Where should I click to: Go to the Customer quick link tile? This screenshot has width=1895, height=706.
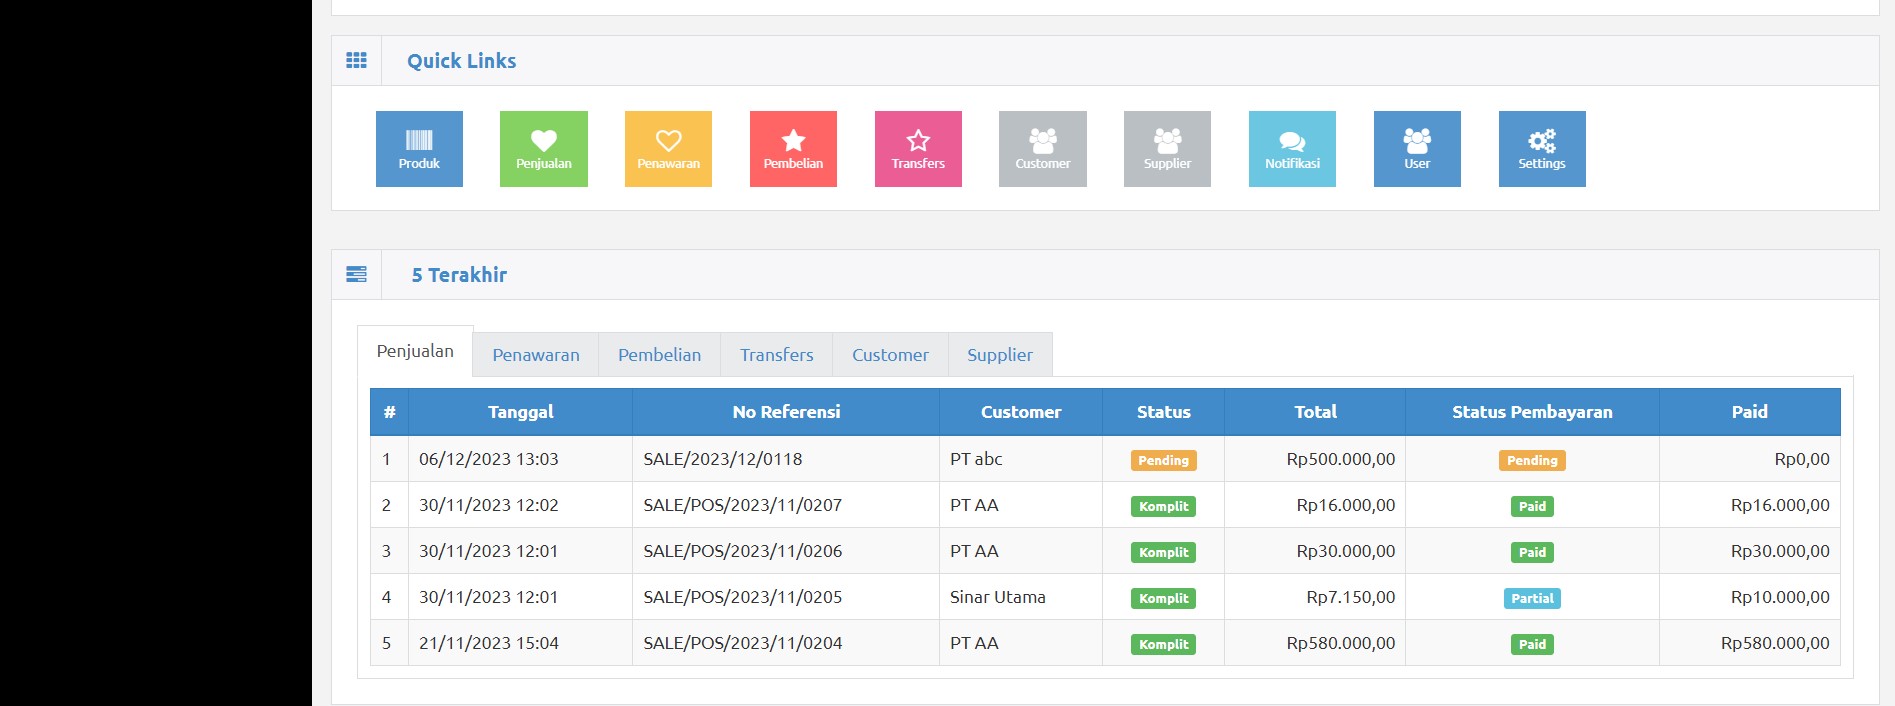pyautogui.click(x=1042, y=149)
